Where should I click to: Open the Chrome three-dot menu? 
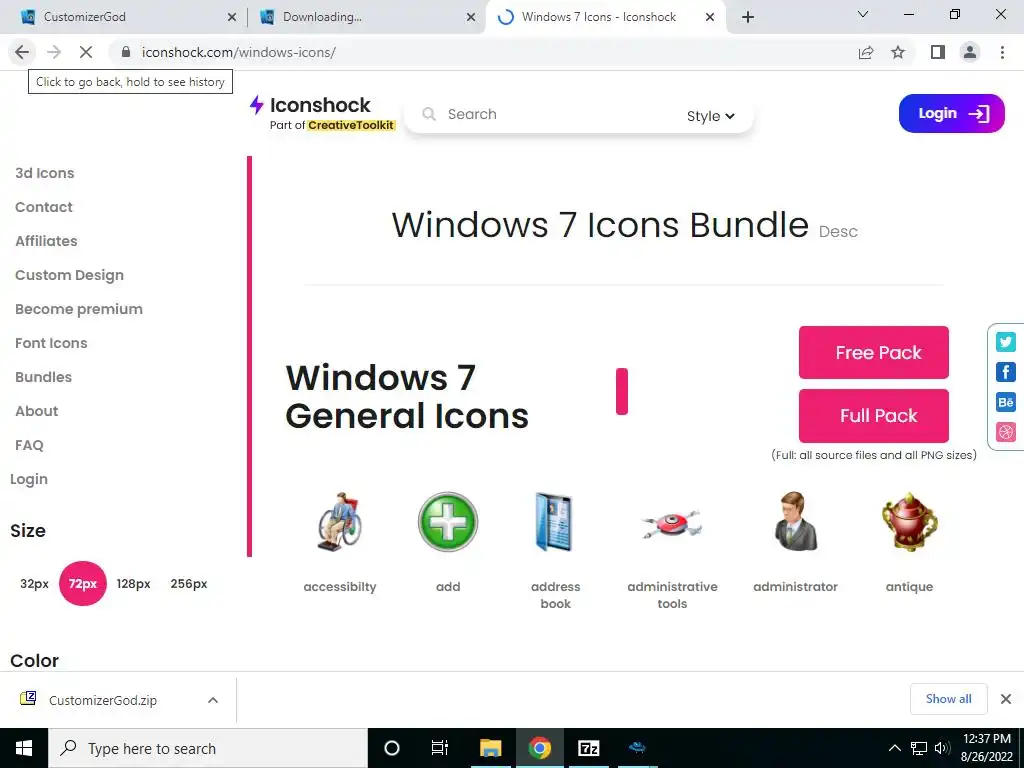pos(1002,52)
